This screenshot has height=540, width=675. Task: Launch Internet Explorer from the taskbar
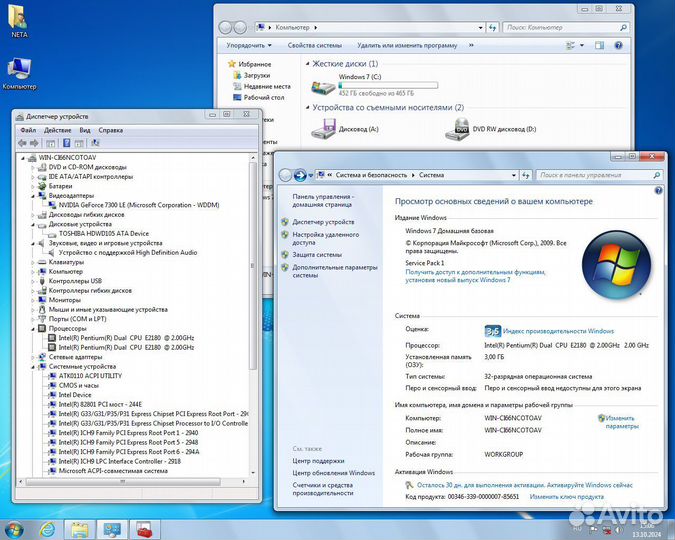pos(47,529)
